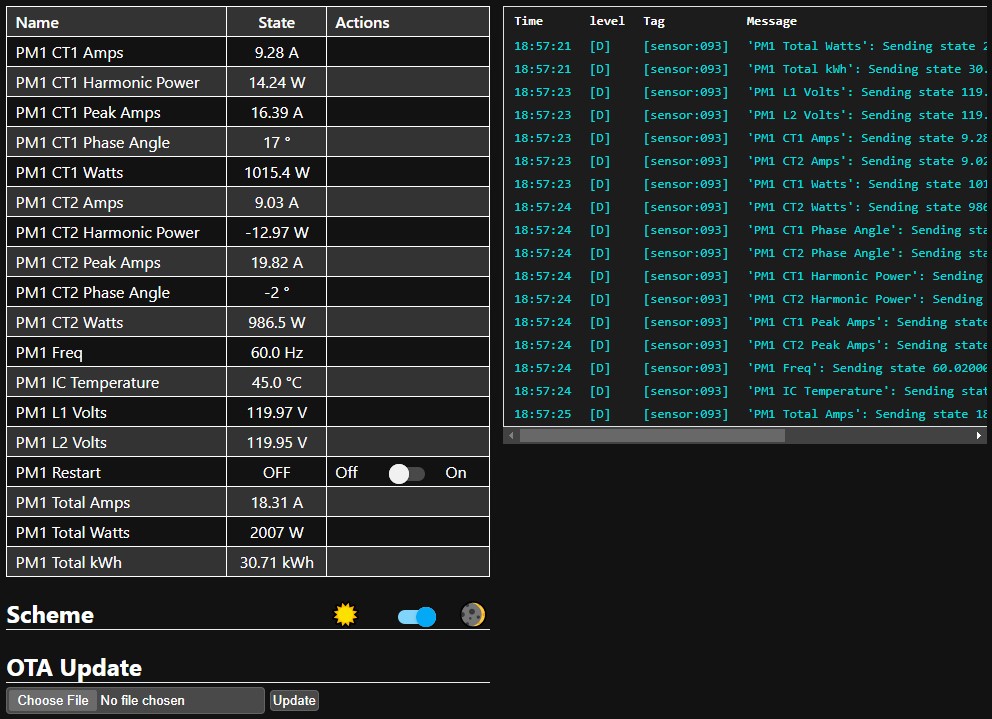This screenshot has width=992, height=719.
Task: Click the log horizontal scrollbar thumb
Action: click(x=652, y=435)
